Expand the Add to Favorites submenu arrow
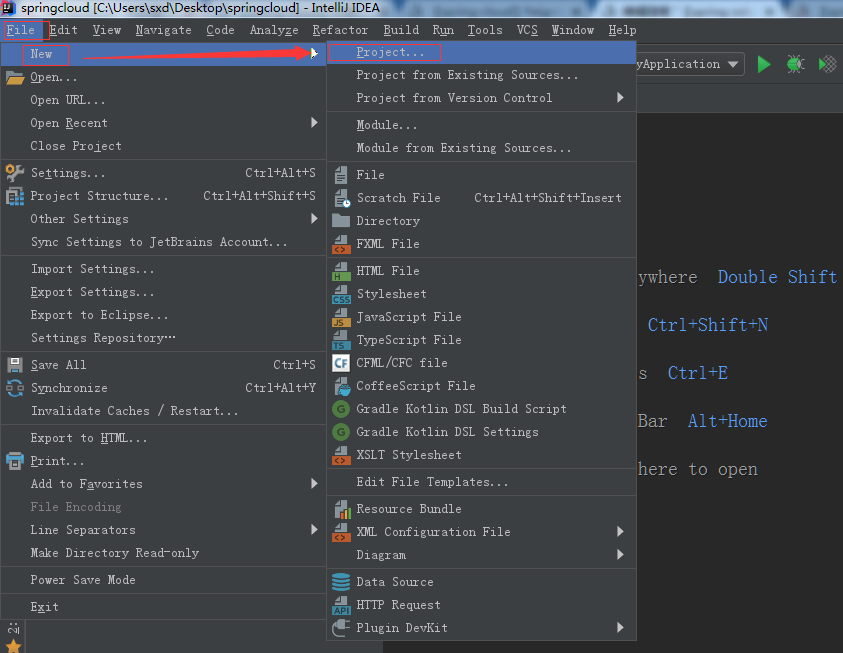The image size is (843, 653). coord(314,483)
